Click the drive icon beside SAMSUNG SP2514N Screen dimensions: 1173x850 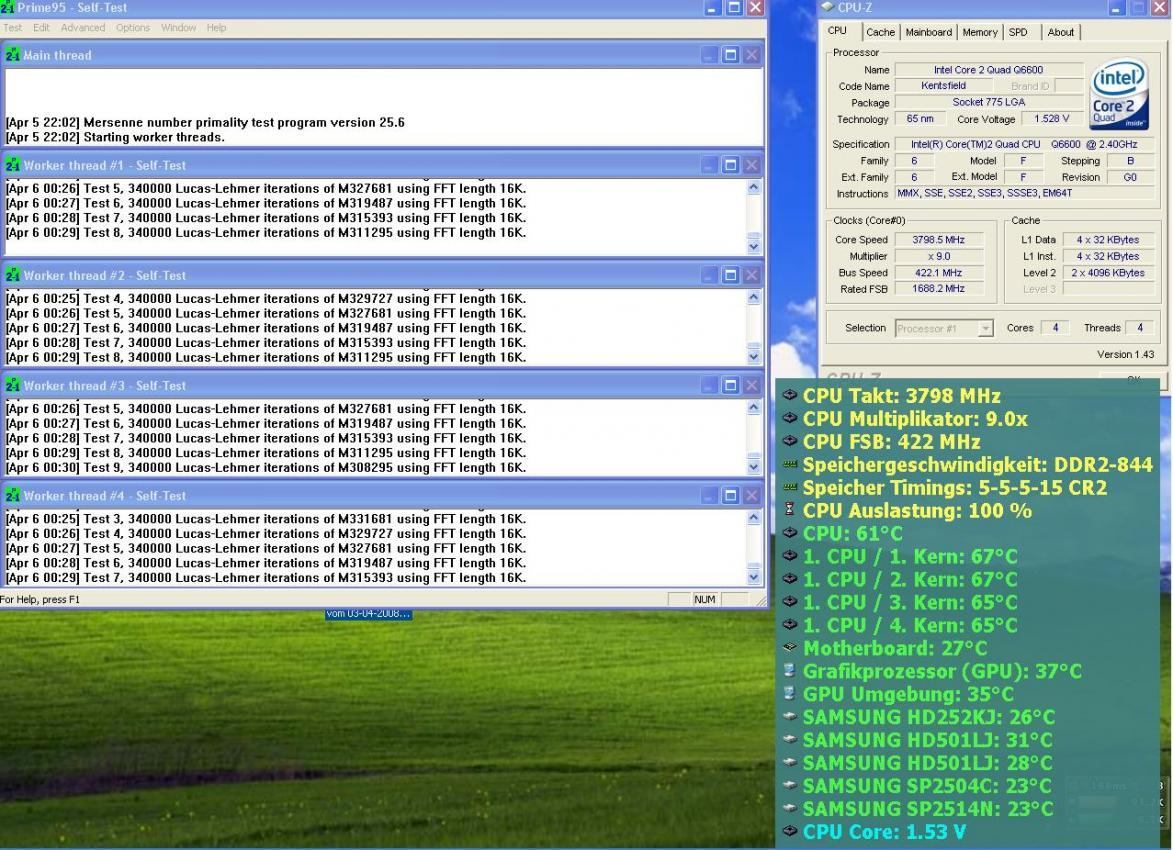[x=789, y=808]
